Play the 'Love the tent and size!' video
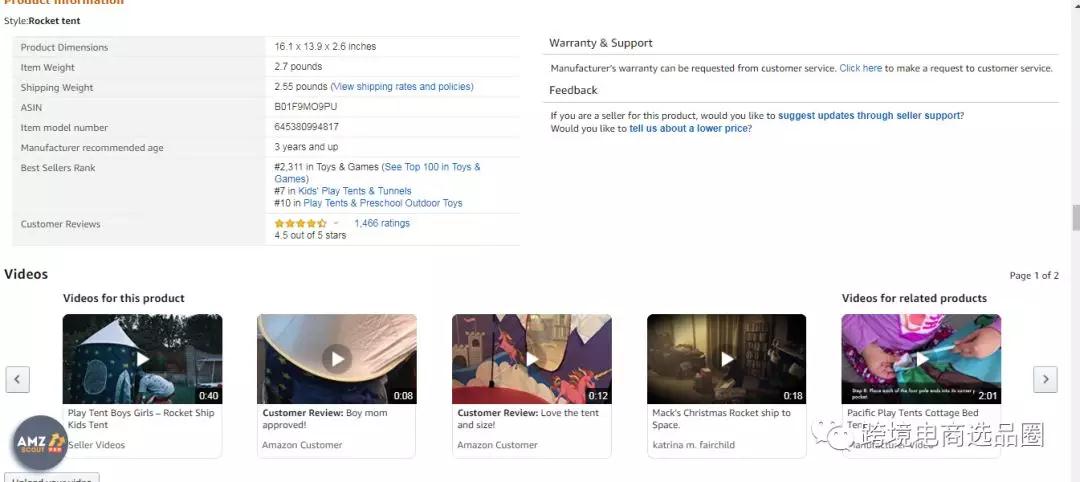Screen dimensions: 1080x482 pos(531,359)
